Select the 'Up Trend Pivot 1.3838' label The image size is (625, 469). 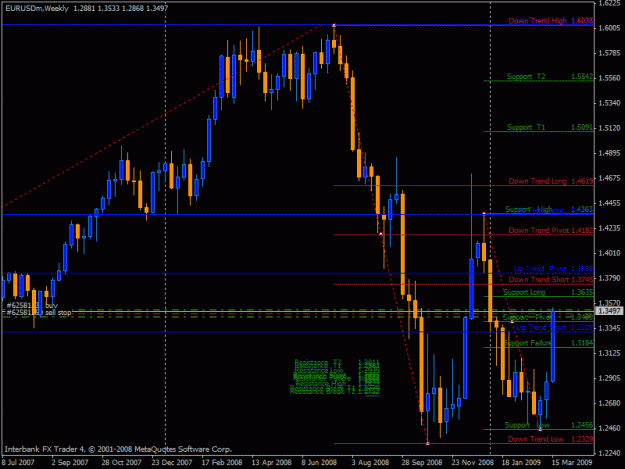(553, 269)
